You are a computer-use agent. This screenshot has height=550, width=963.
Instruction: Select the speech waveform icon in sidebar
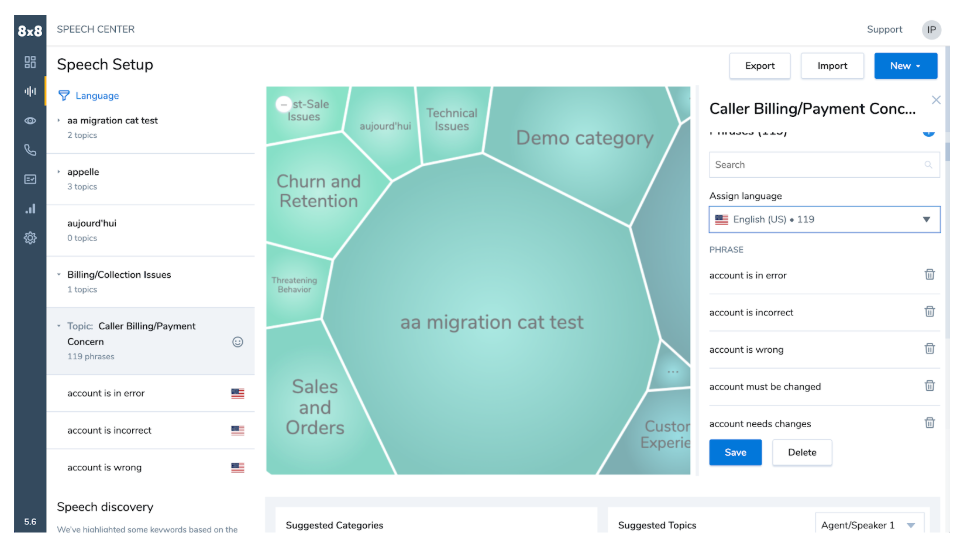tap(30, 91)
